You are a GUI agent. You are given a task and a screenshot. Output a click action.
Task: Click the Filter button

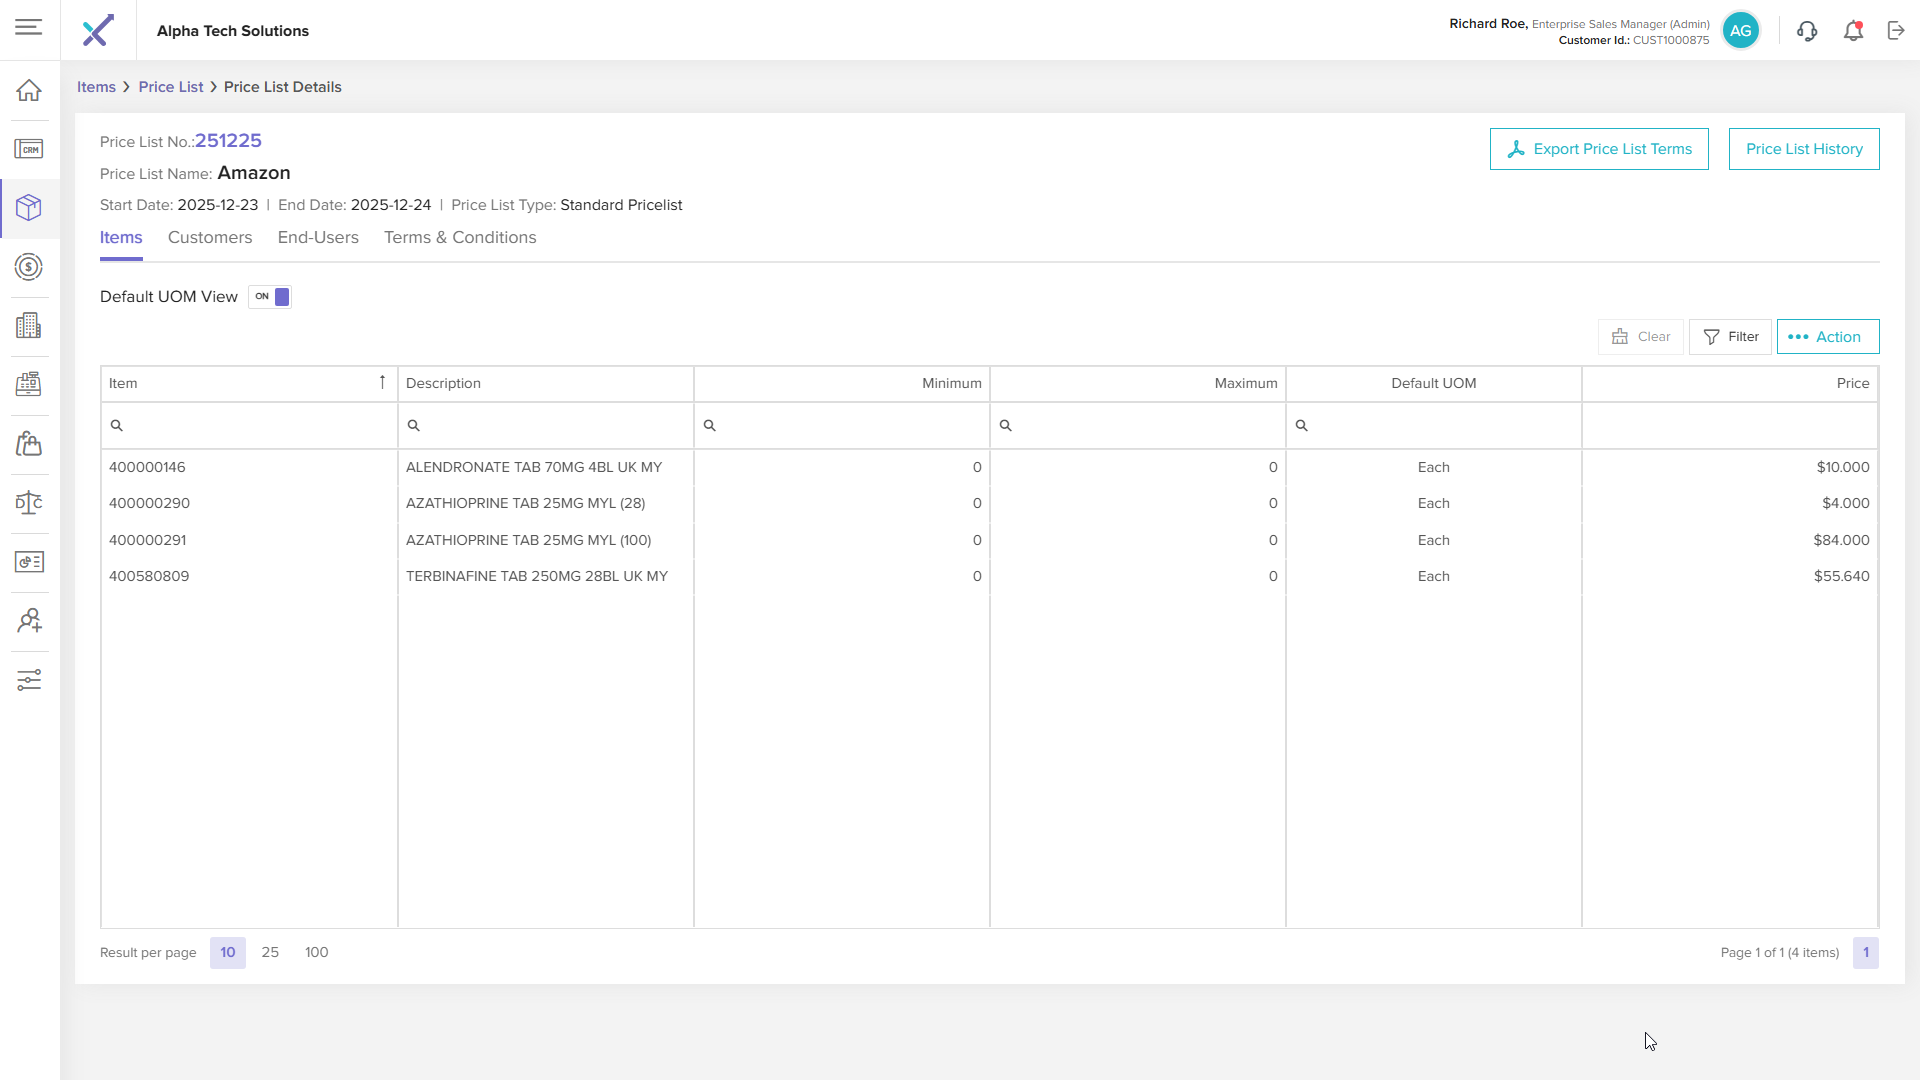coord(1730,337)
